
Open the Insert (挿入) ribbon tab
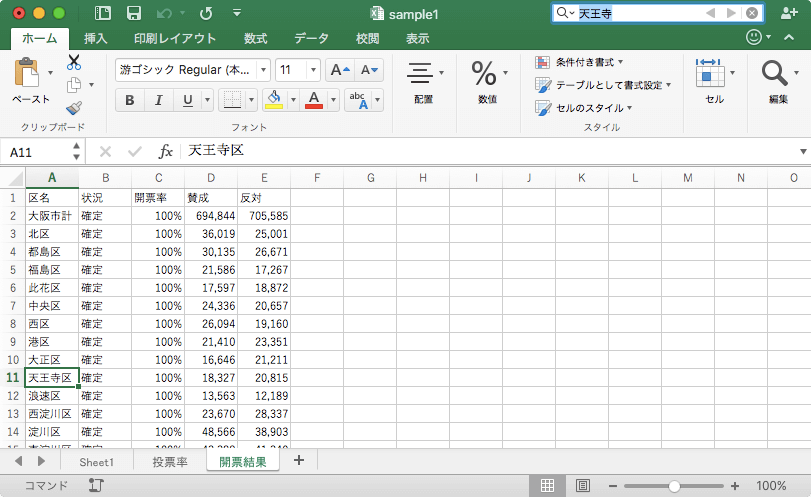click(96, 38)
